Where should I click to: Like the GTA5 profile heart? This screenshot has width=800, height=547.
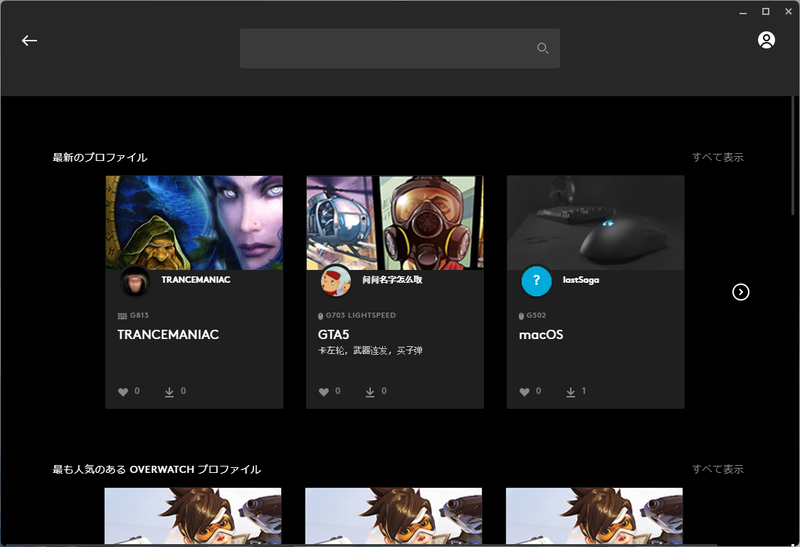[x=323, y=392]
